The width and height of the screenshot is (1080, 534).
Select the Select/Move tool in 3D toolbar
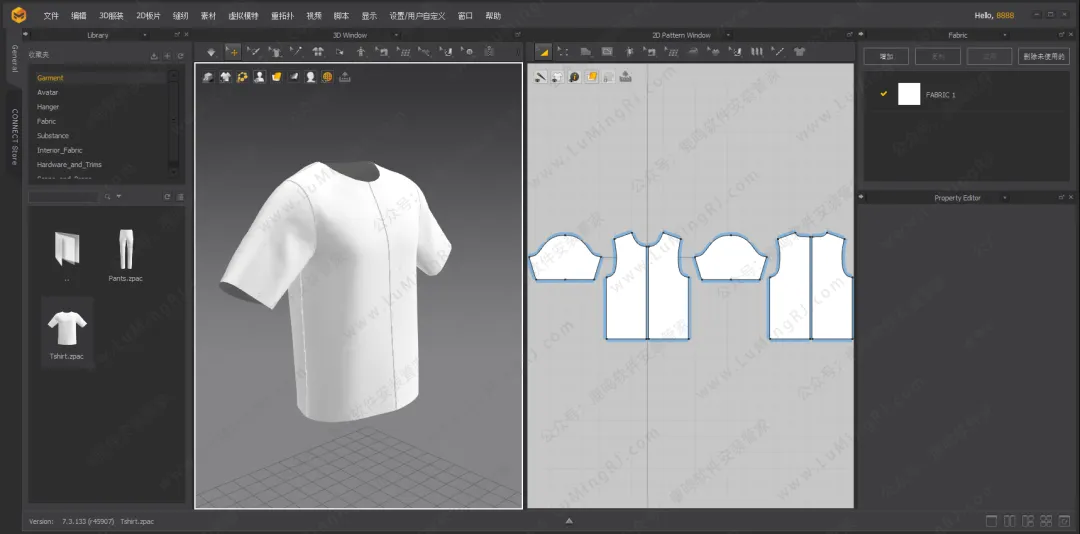point(233,51)
